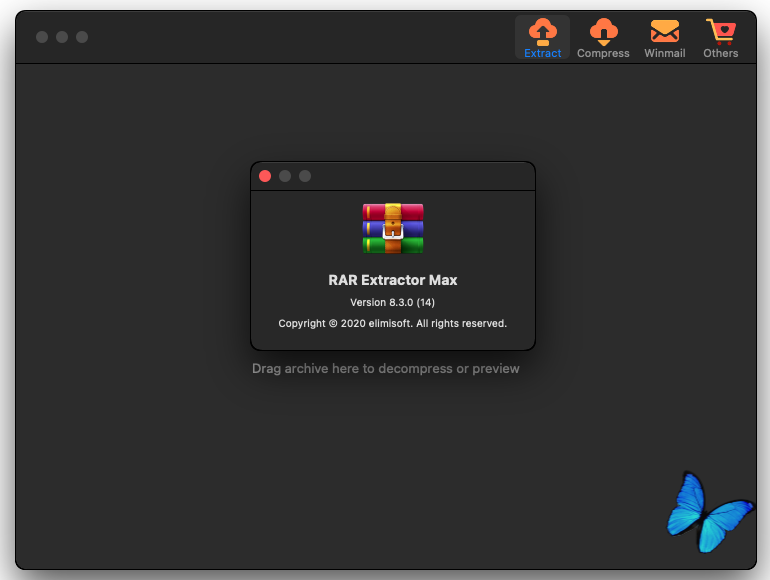Click the blue butterfly image
Image resolution: width=770 pixels, height=580 pixels.
[x=710, y=512]
